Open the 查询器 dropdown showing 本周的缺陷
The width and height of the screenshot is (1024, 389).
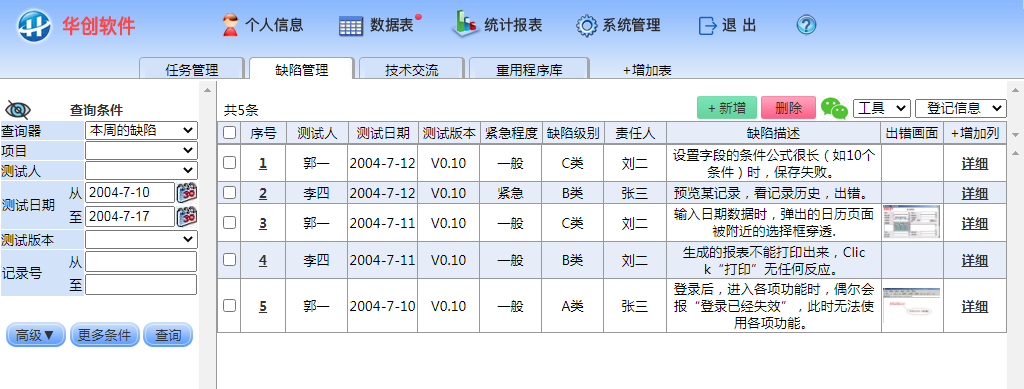pyautogui.click(x=141, y=130)
